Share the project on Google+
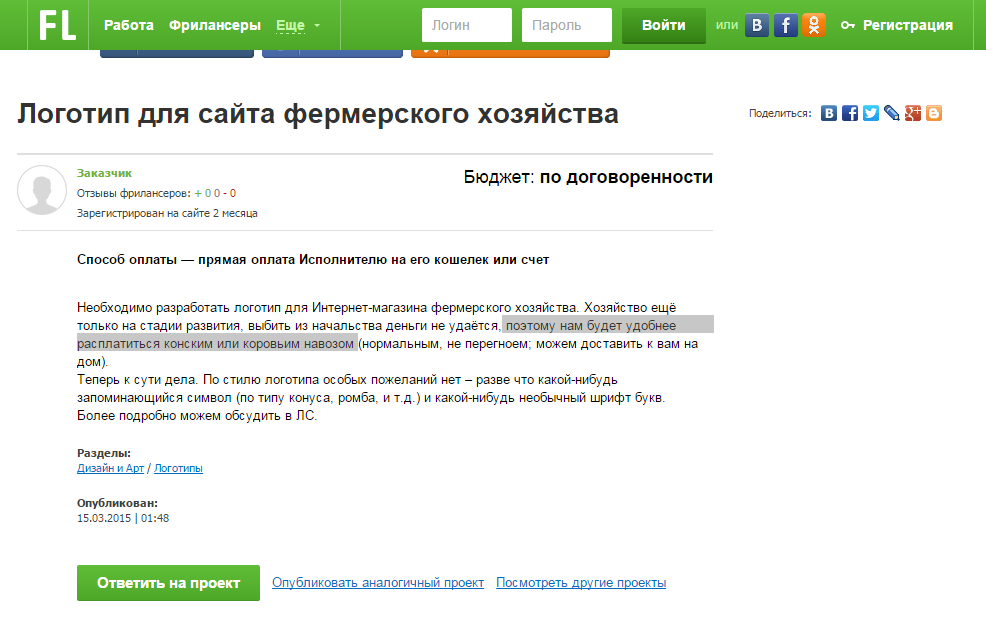 pyautogui.click(x=912, y=113)
